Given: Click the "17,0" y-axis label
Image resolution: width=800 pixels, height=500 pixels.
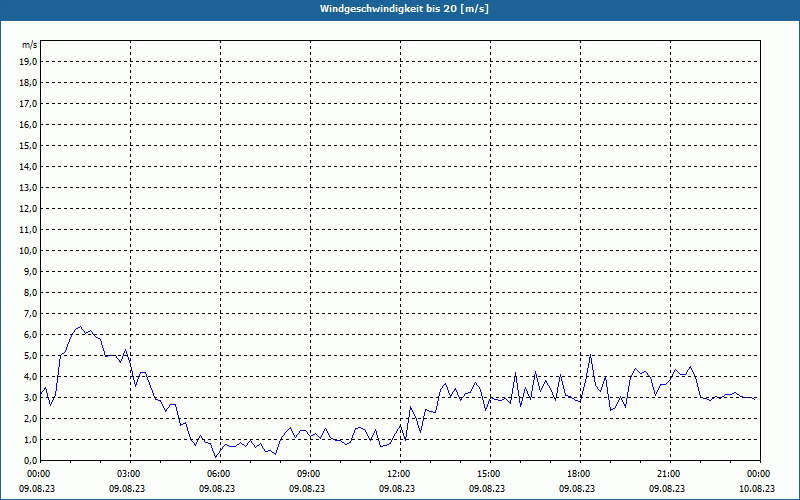Looking at the screenshot, I should click(x=29, y=104).
